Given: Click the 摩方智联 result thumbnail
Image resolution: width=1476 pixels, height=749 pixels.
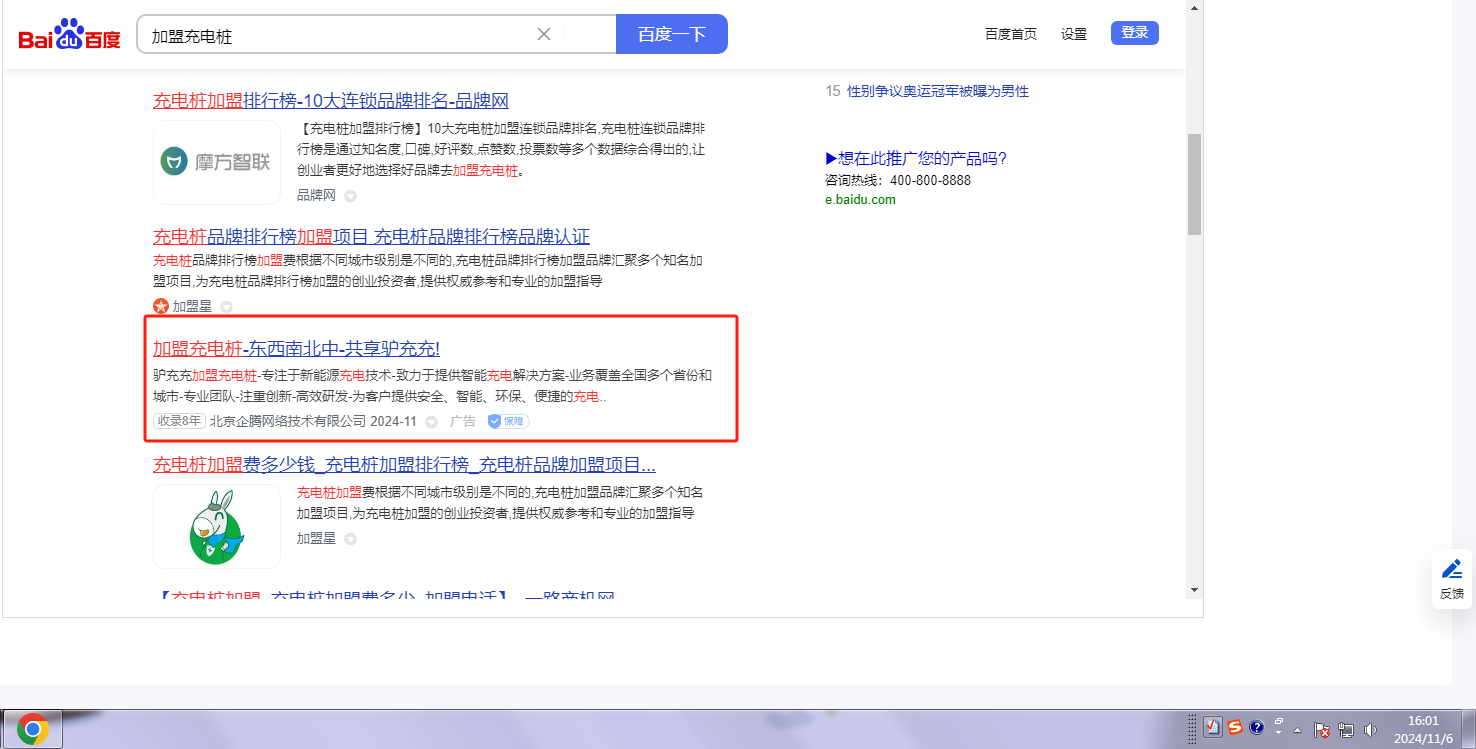Looking at the screenshot, I should (x=217, y=162).
